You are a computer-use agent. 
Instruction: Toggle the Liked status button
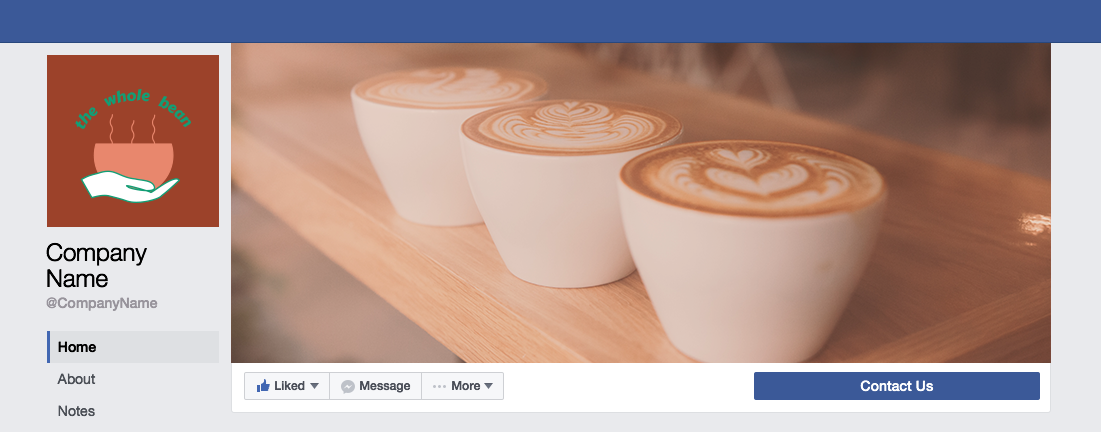287,386
